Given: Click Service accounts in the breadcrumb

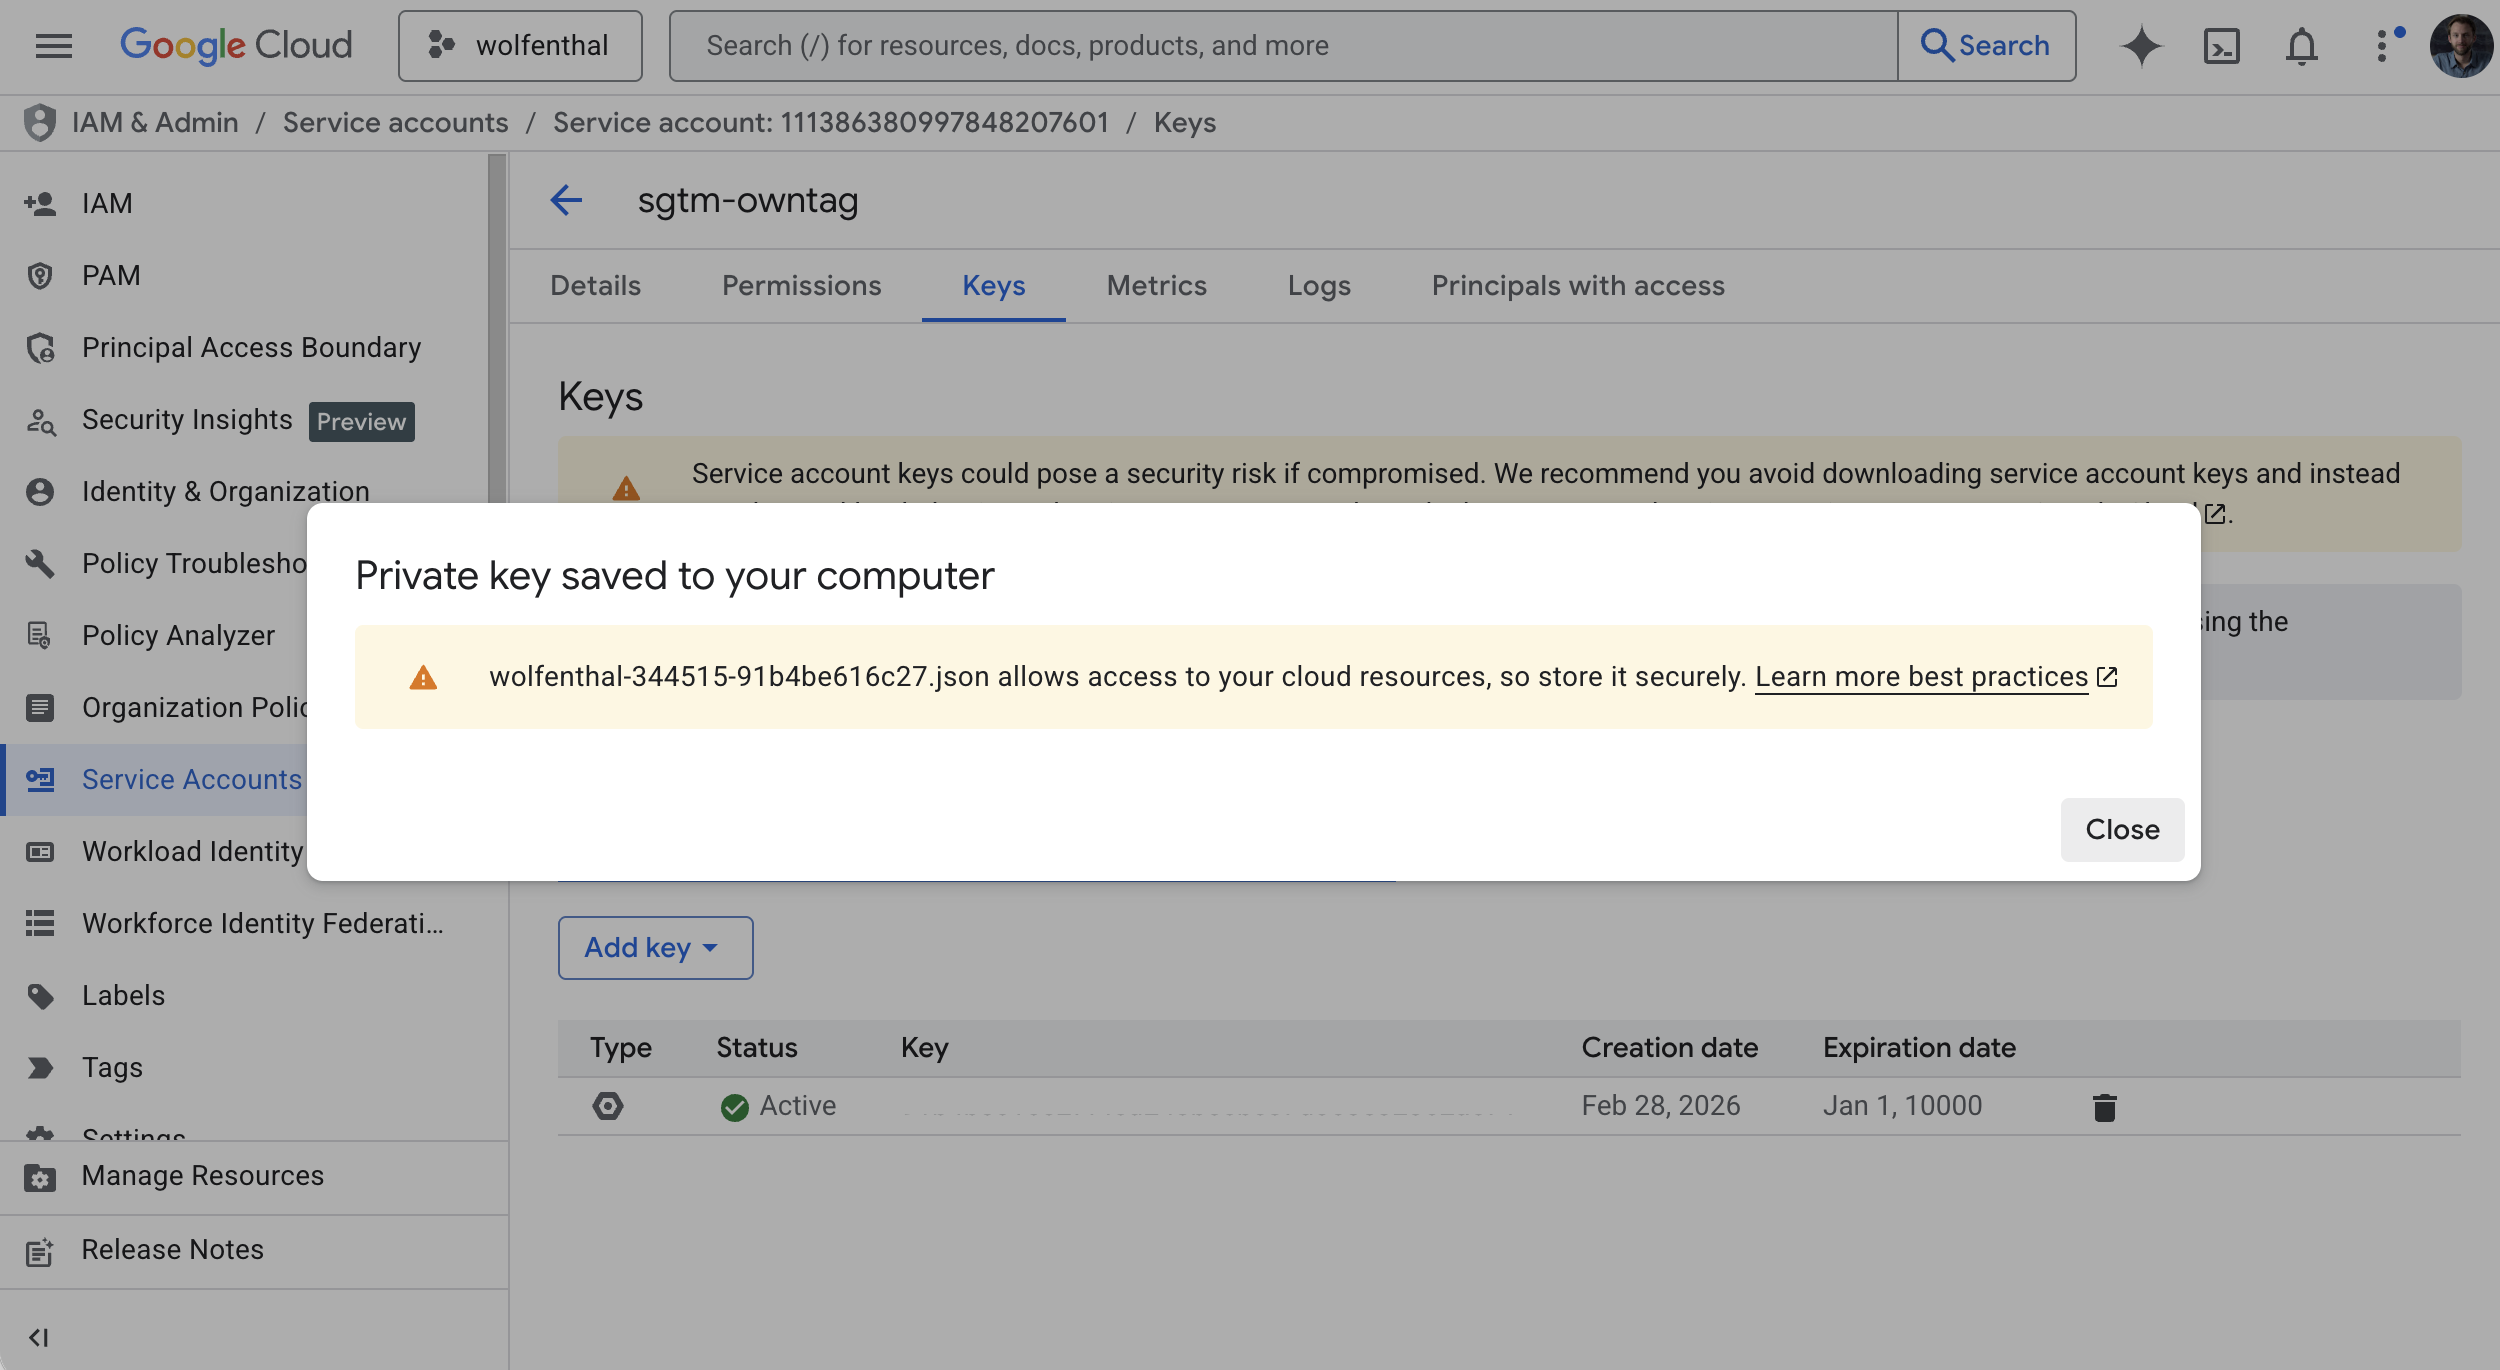Looking at the screenshot, I should [x=395, y=123].
